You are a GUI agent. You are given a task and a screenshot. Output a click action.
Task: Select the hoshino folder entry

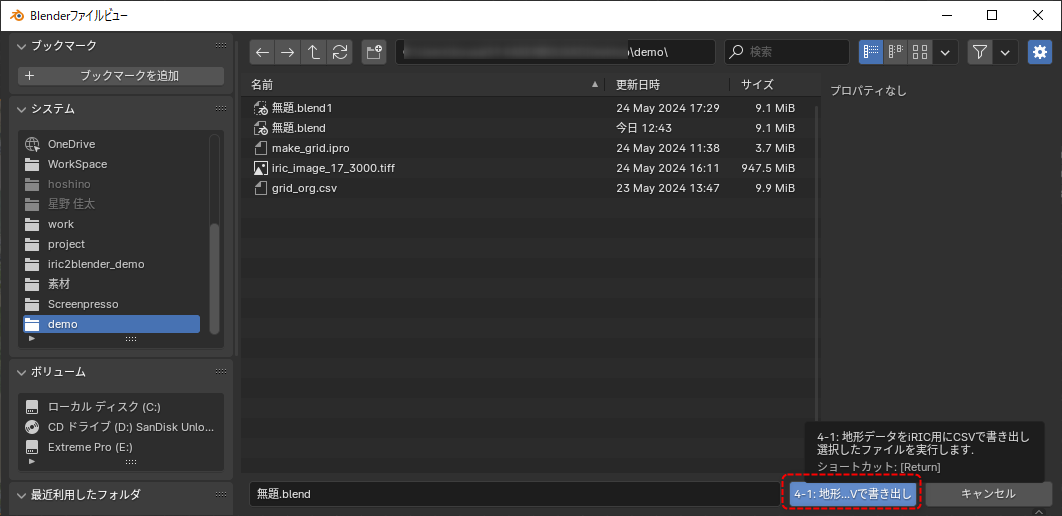tap(112, 184)
